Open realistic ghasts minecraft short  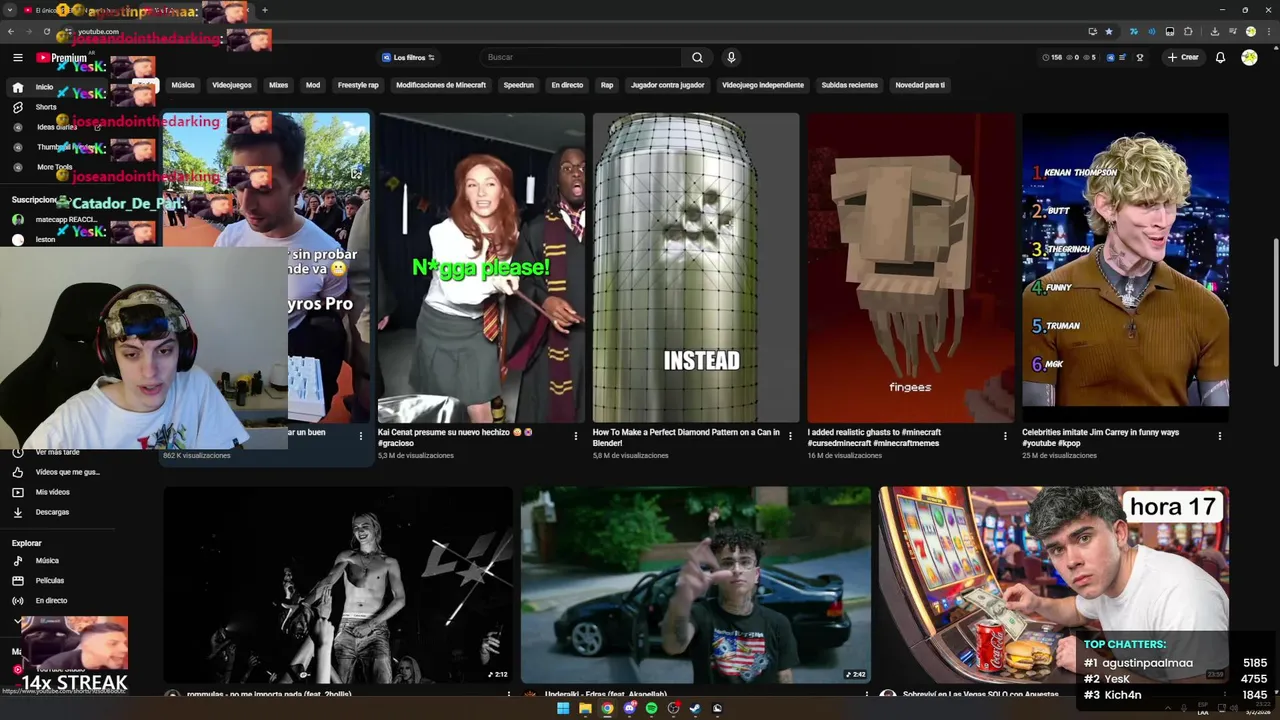pos(911,267)
